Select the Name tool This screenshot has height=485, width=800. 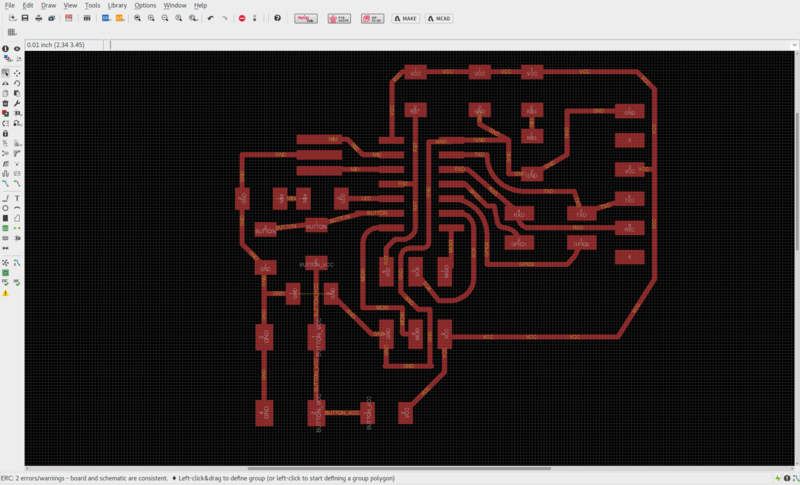point(5,143)
